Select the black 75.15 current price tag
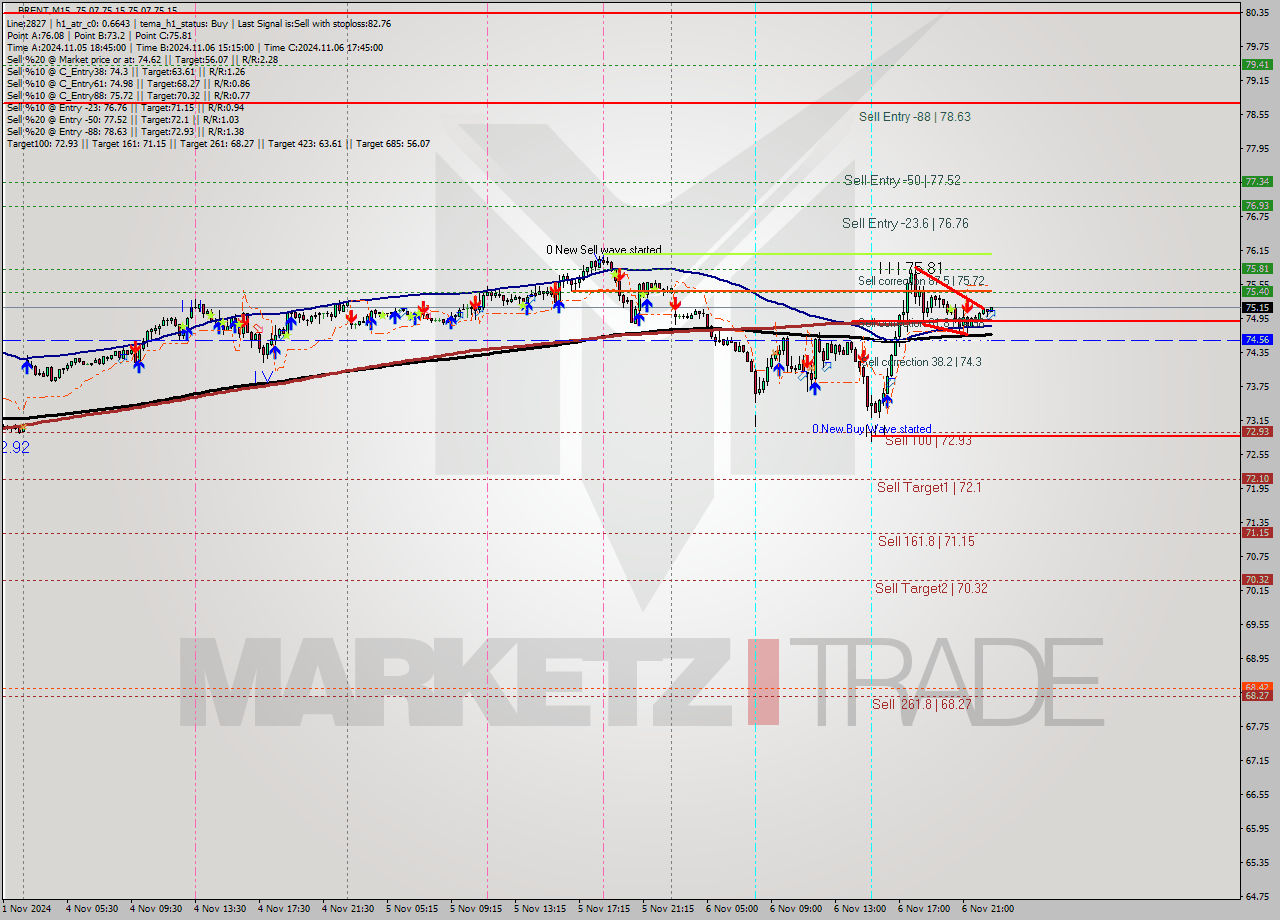The width and height of the screenshot is (1280, 920). coord(1257,307)
